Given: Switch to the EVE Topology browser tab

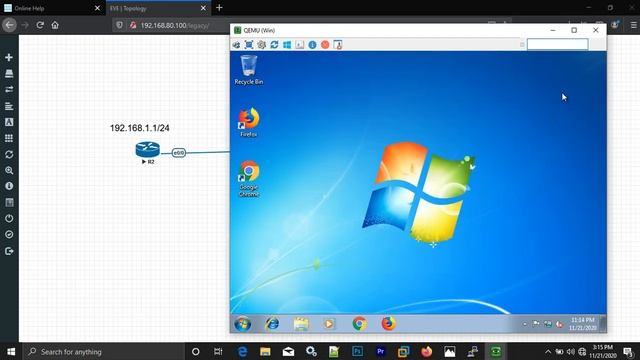Looking at the screenshot, I should (153, 8).
